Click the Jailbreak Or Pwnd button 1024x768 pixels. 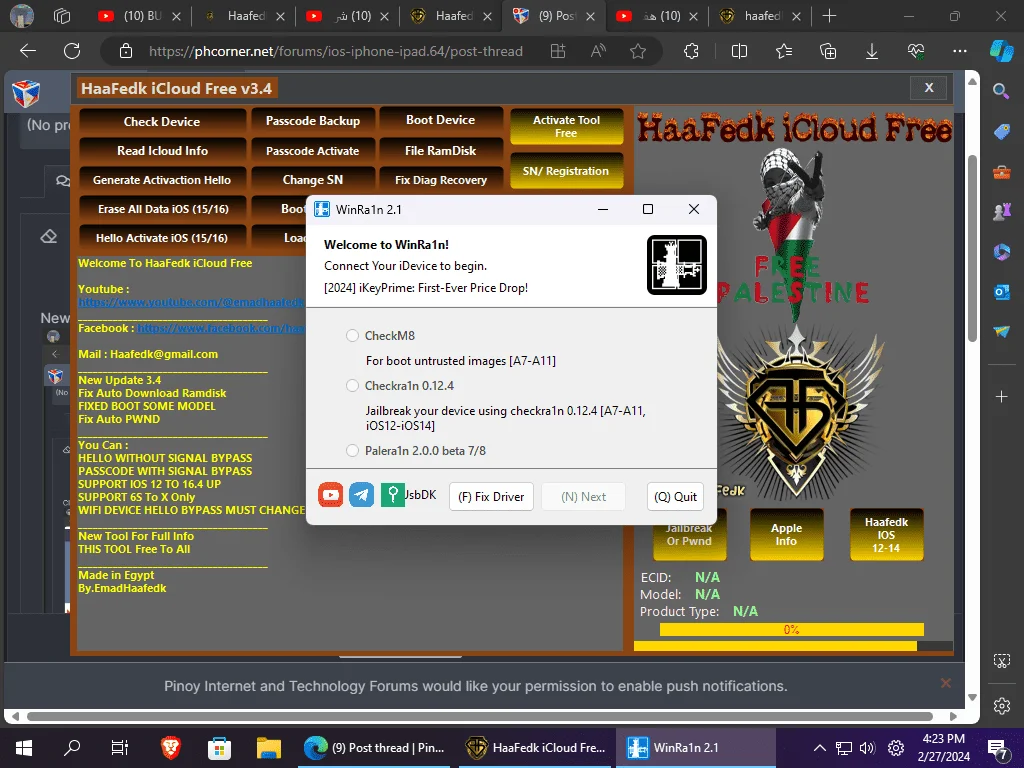[x=689, y=542]
